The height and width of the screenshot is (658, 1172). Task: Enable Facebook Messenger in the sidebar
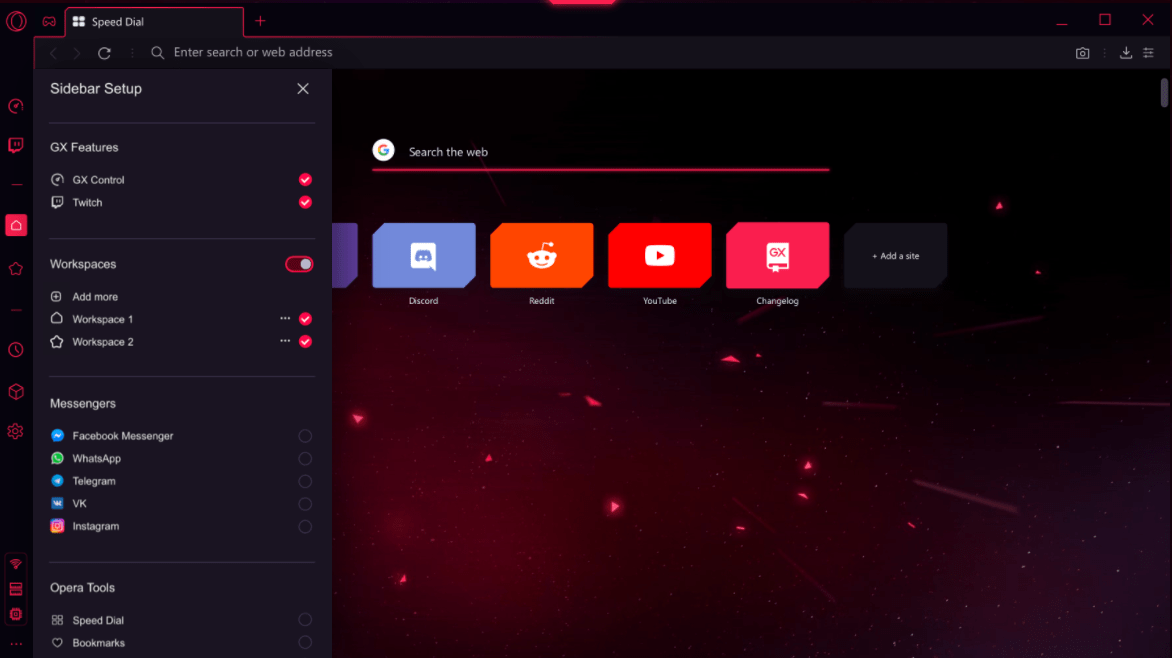305,436
